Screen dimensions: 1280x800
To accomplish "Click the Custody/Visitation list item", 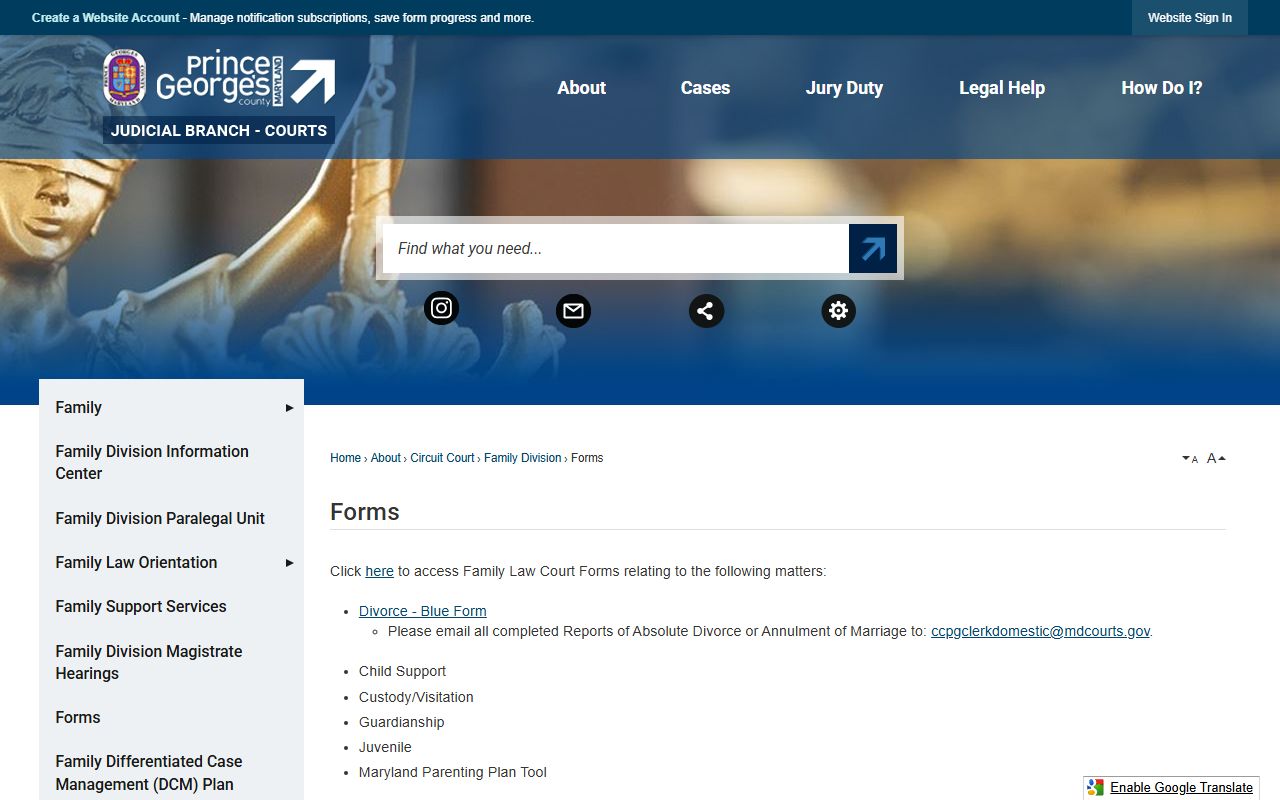I will coord(416,697).
